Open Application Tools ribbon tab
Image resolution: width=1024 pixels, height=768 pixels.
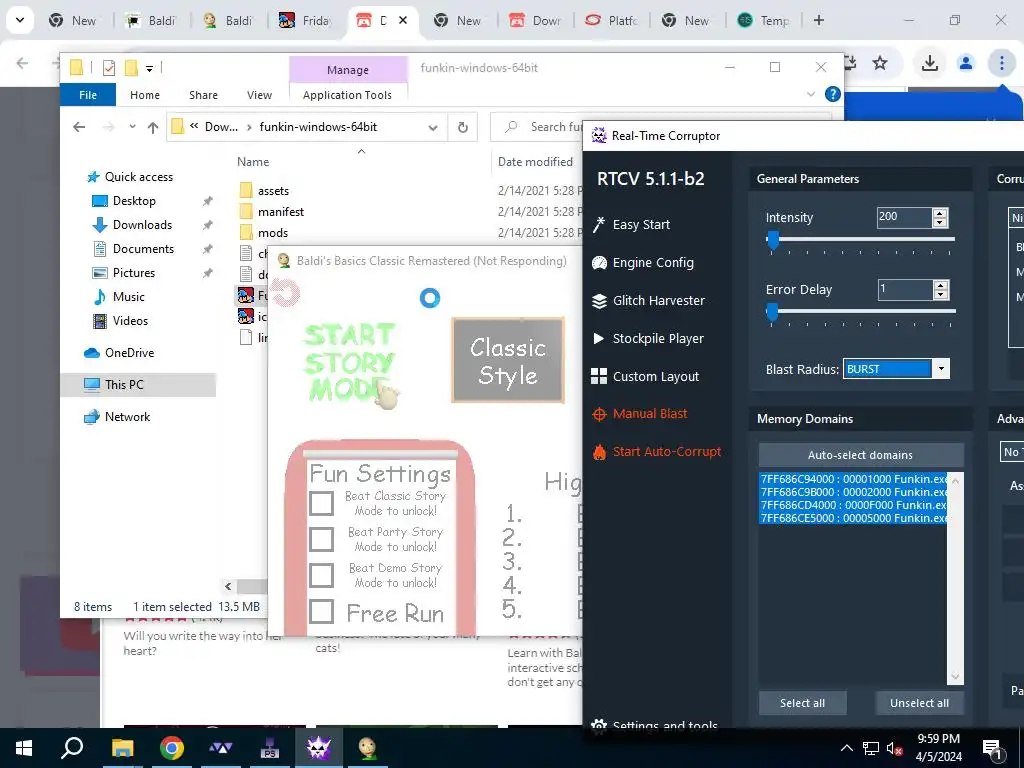[347, 95]
